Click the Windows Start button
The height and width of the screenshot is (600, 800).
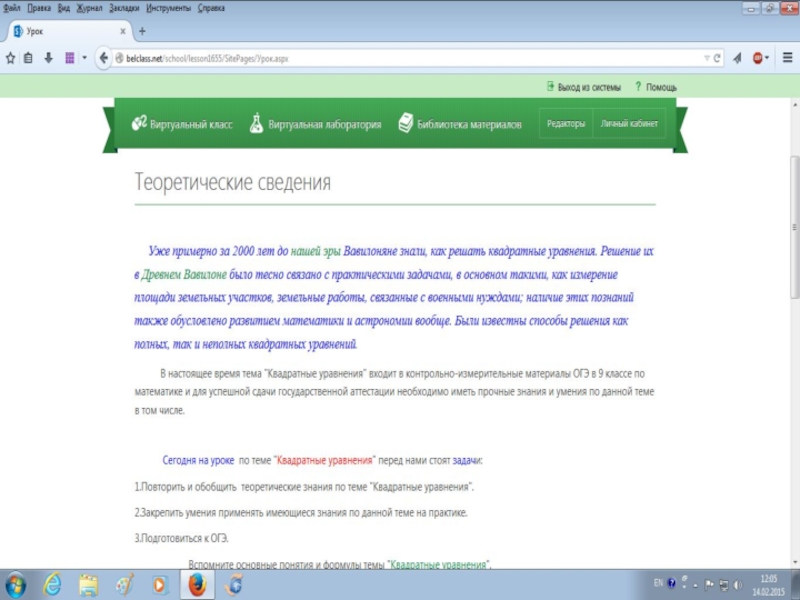[x=16, y=584]
